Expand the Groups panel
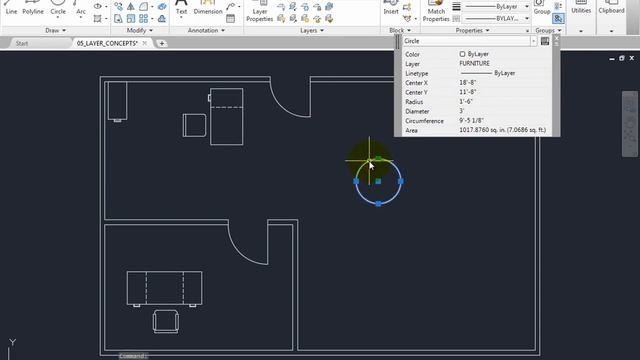Image resolution: width=640 pixels, height=360 pixels. [548, 30]
